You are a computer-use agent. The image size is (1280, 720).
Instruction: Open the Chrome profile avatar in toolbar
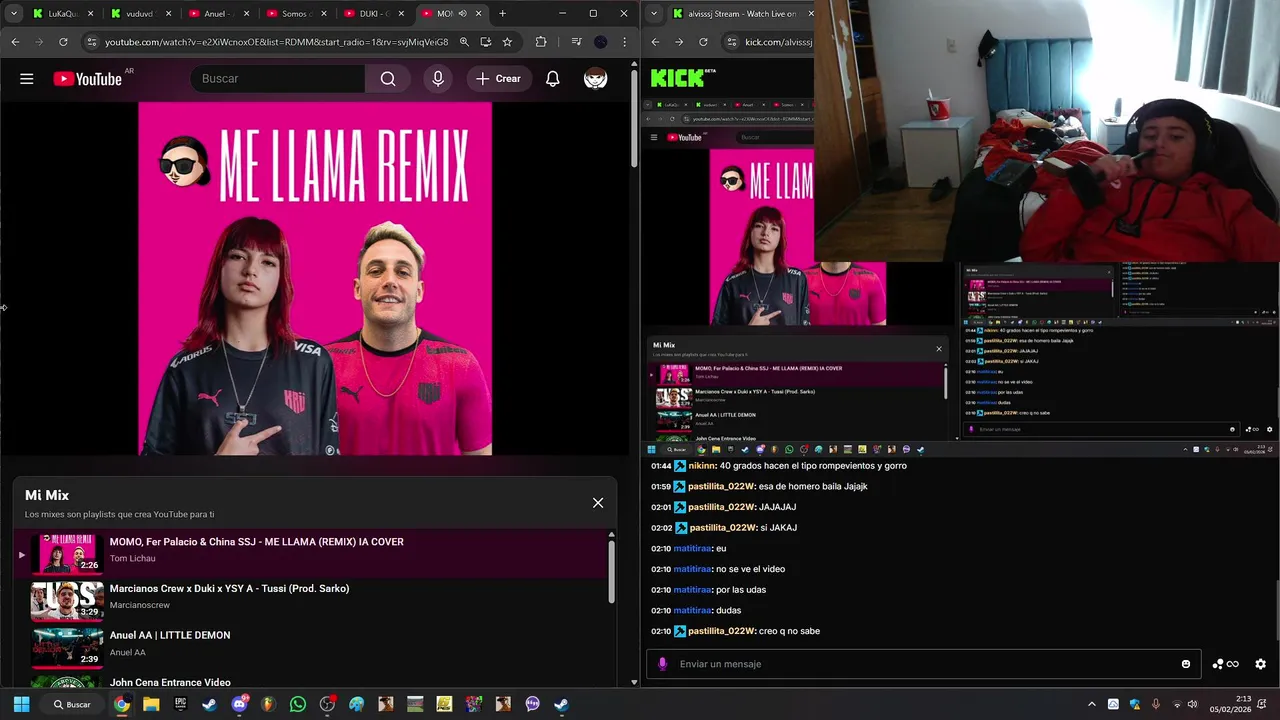click(x=600, y=42)
